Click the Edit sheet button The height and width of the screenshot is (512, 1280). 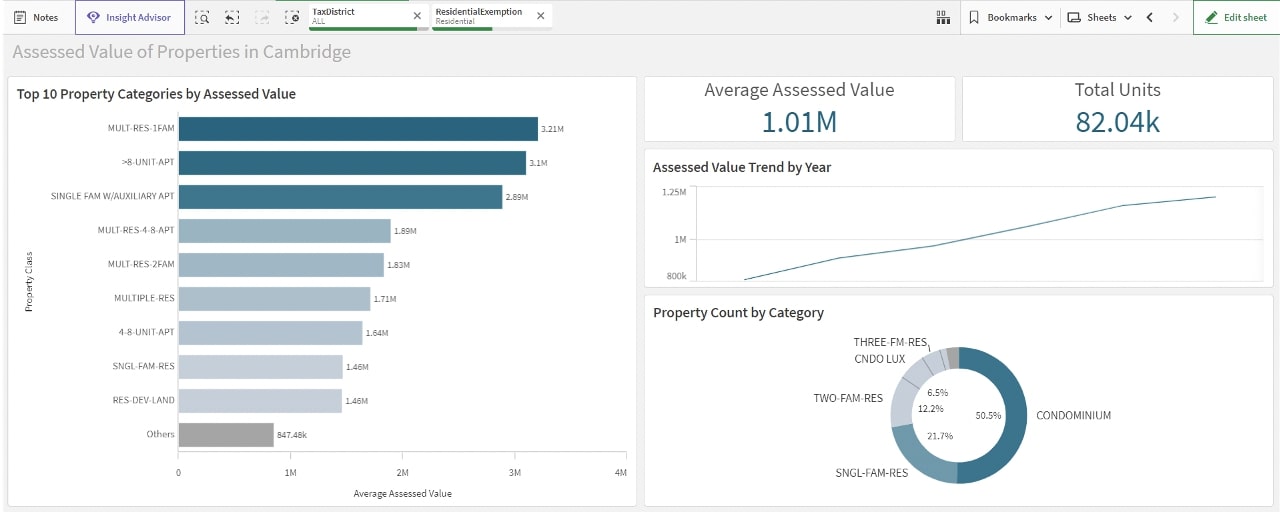[x=1236, y=17]
